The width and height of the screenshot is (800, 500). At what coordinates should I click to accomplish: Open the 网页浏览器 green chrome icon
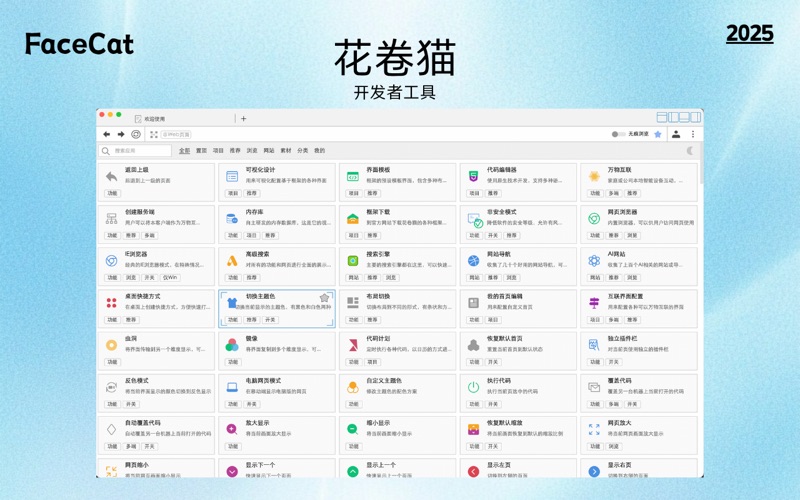[x=594, y=219]
